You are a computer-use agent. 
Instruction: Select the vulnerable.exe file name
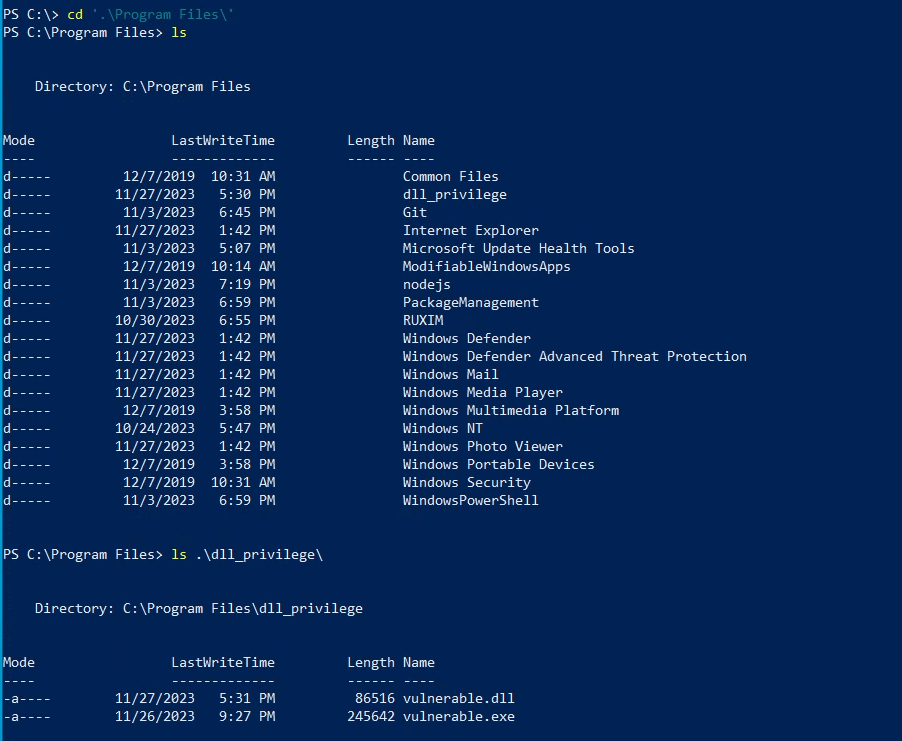pyautogui.click(x=458, y=716)
